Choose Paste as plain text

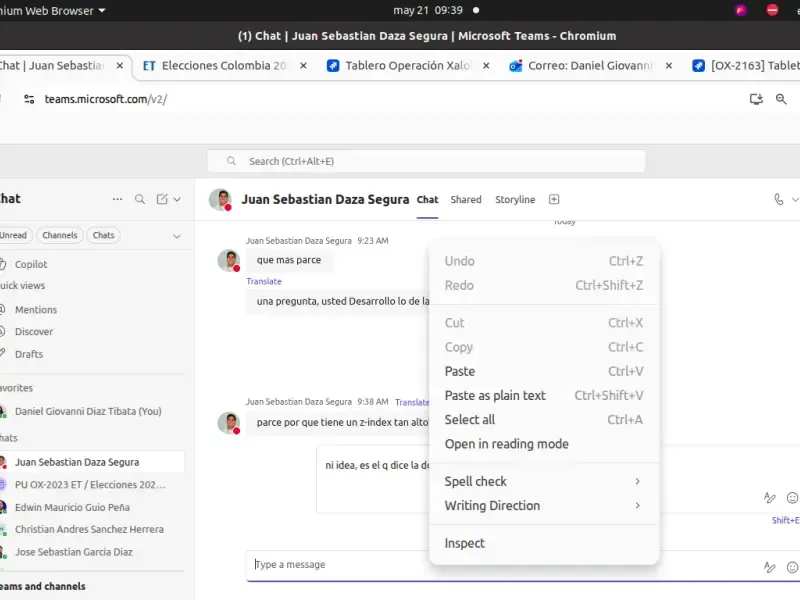point(544,395)
